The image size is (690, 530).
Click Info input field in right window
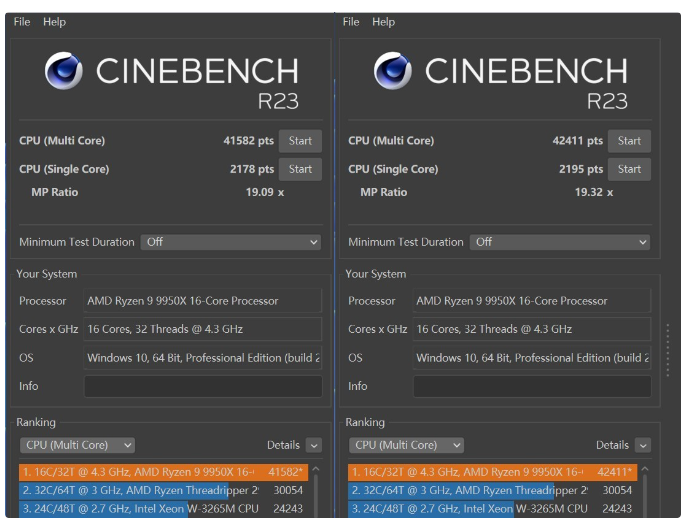click(532, 386)
